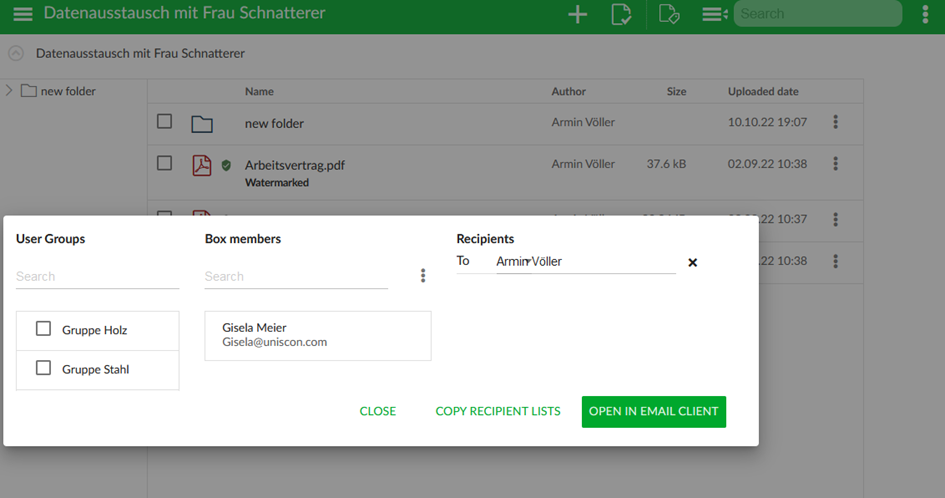Select new folder in the sidebar tree
This screenshot has width=945, height=498.
pos(68,91)
